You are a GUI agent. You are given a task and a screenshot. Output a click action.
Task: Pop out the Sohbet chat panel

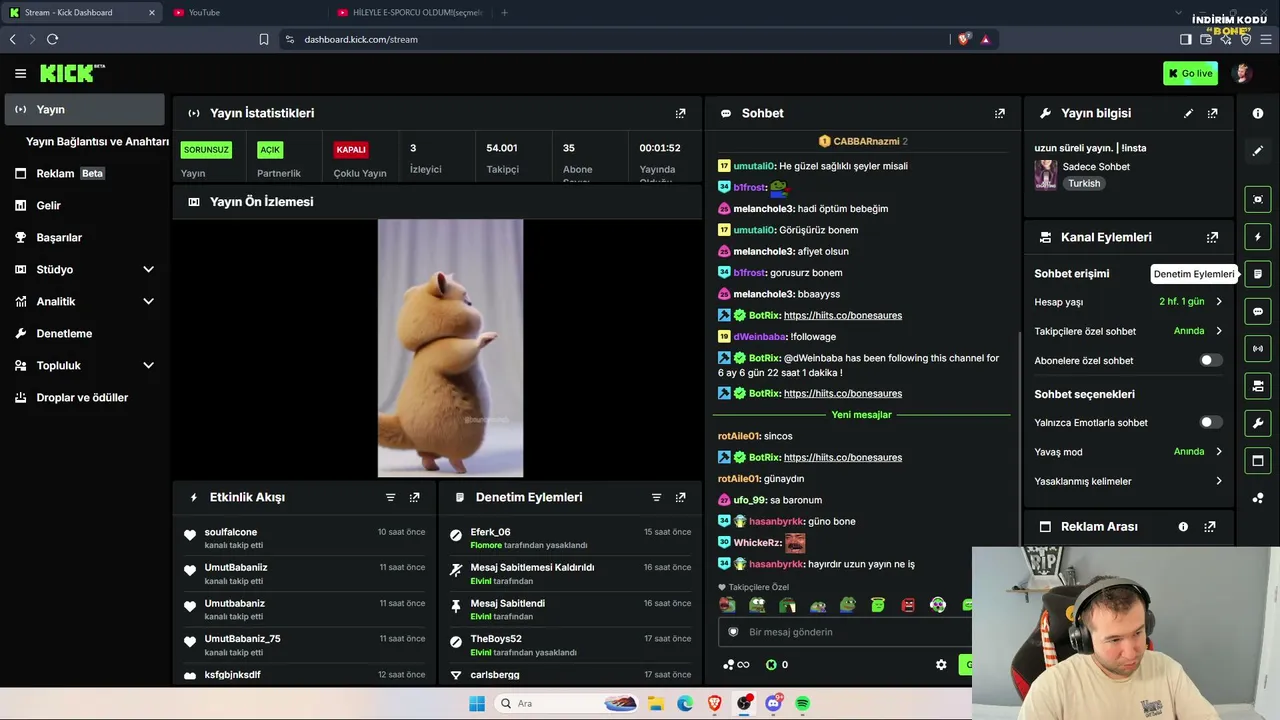(x=999, y=113)
